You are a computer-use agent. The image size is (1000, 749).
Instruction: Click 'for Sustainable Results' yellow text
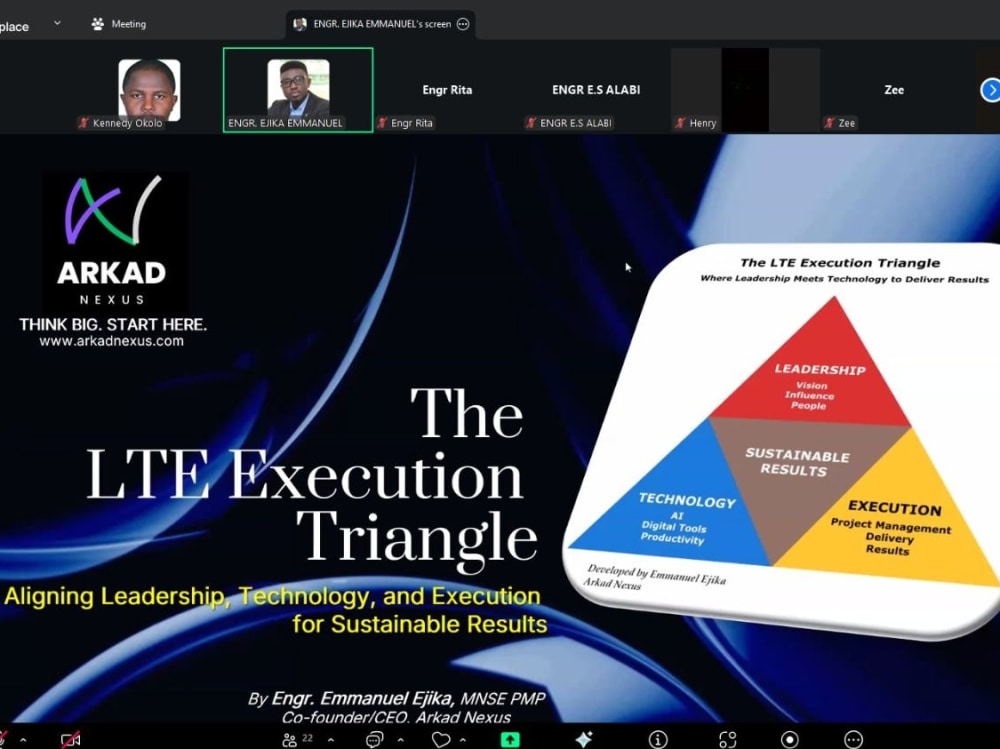pyautogui.click(x=420, y=624)
